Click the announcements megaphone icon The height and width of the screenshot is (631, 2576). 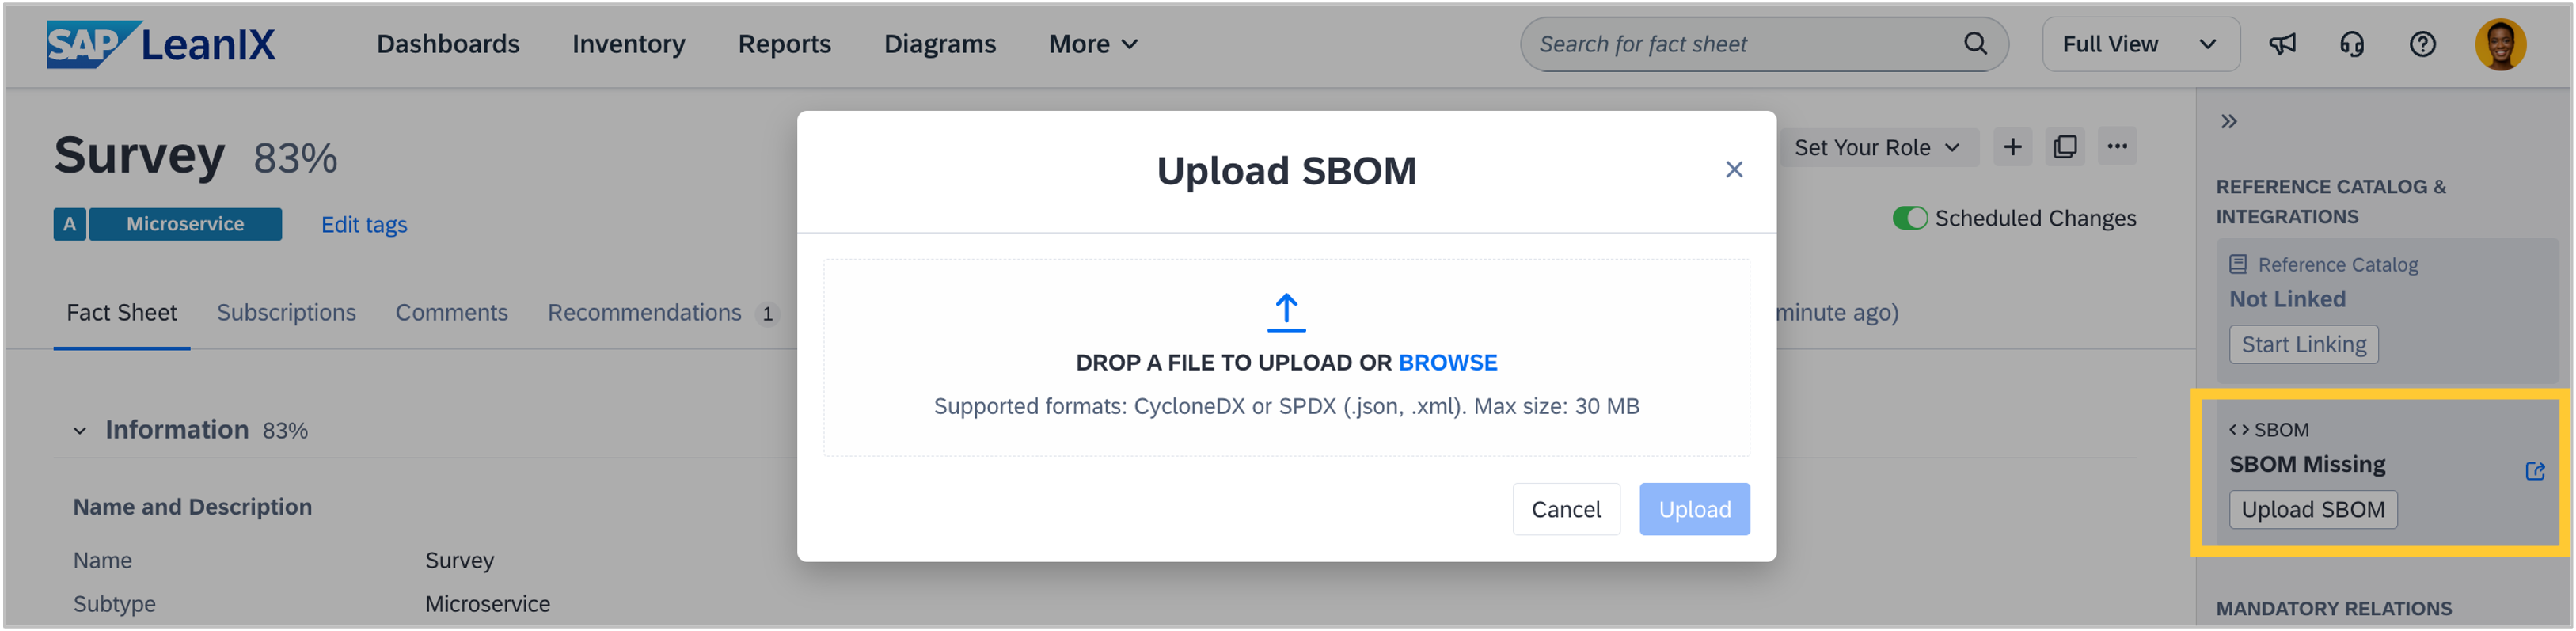pos(2281,44)
